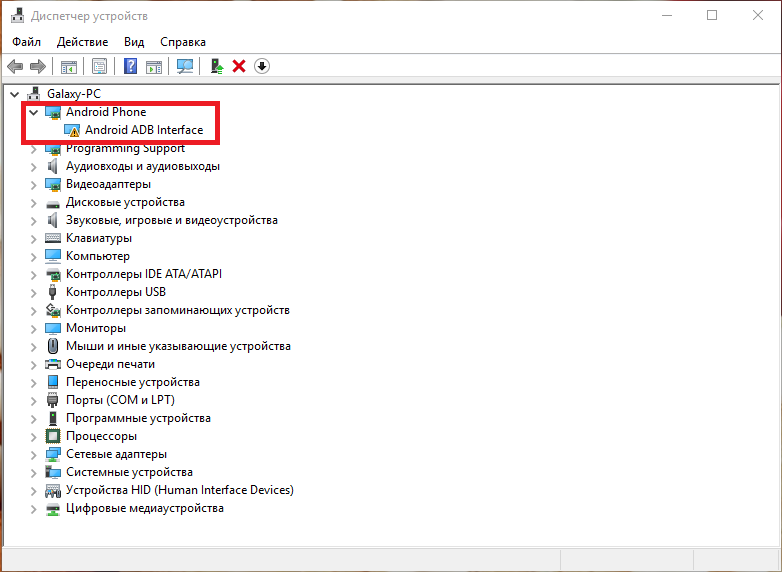
Task: Open the Файл menu
Action: [x=27, y=42]
